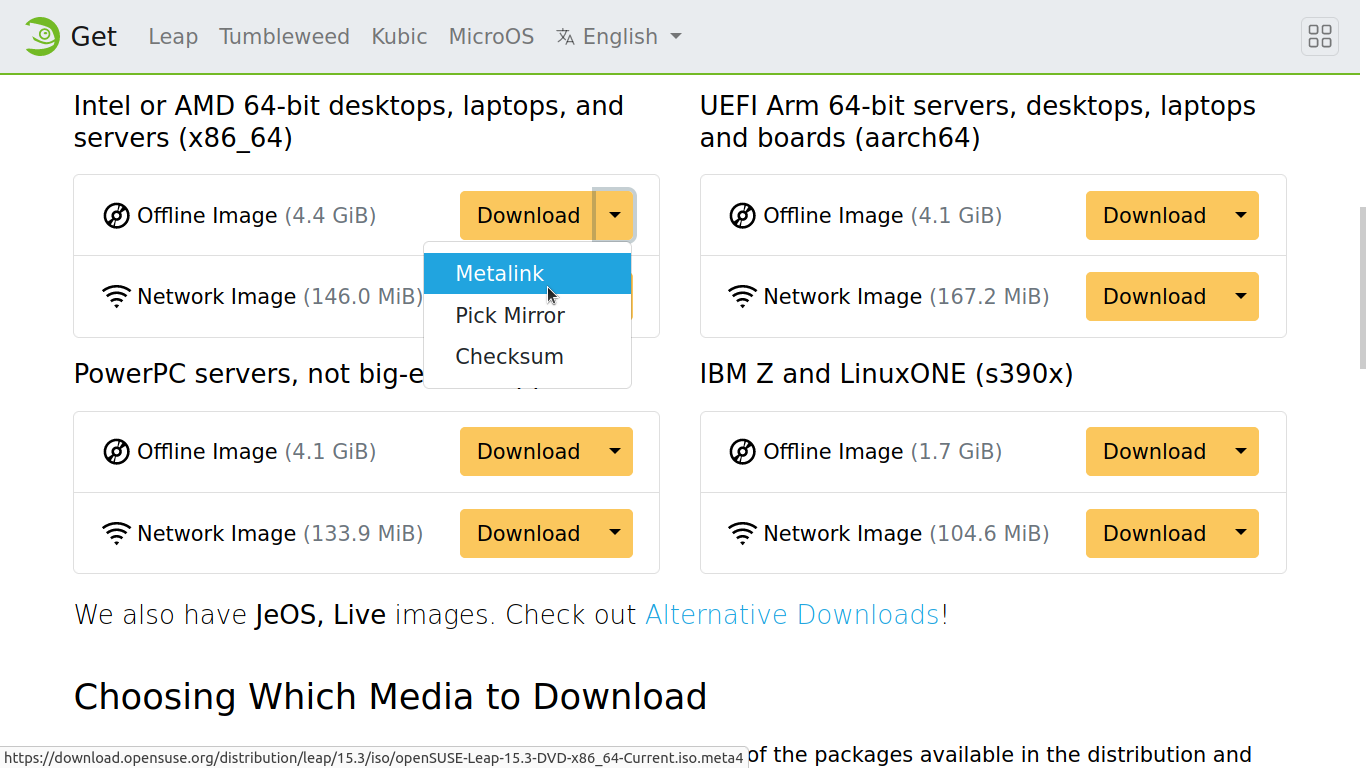Open the English language dropdown

pos(630,37)
